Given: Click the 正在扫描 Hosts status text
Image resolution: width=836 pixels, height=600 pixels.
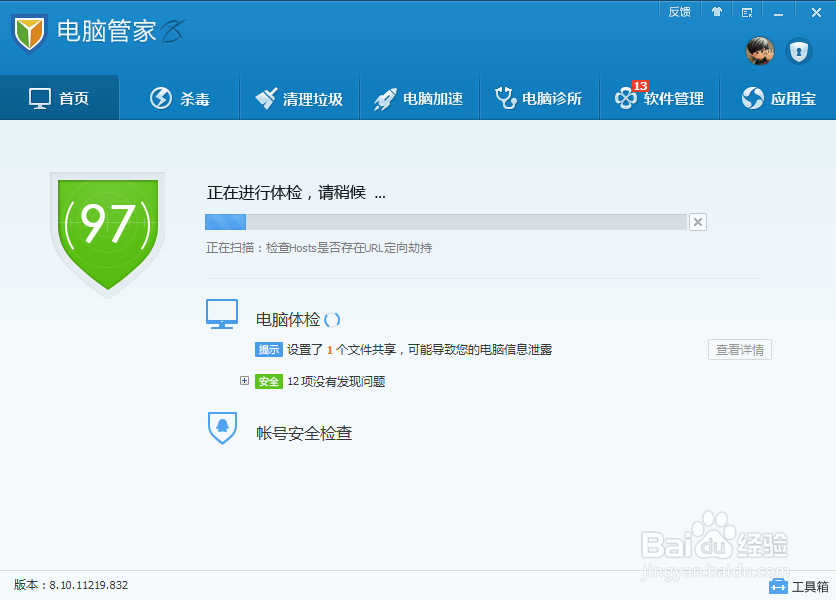Looking at the screenshot, I should point(319,248).
